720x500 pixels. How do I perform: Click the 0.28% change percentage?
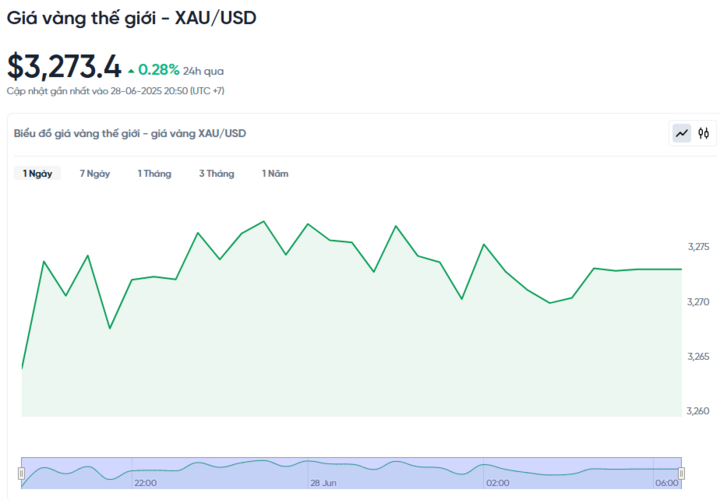click(159, 70)
